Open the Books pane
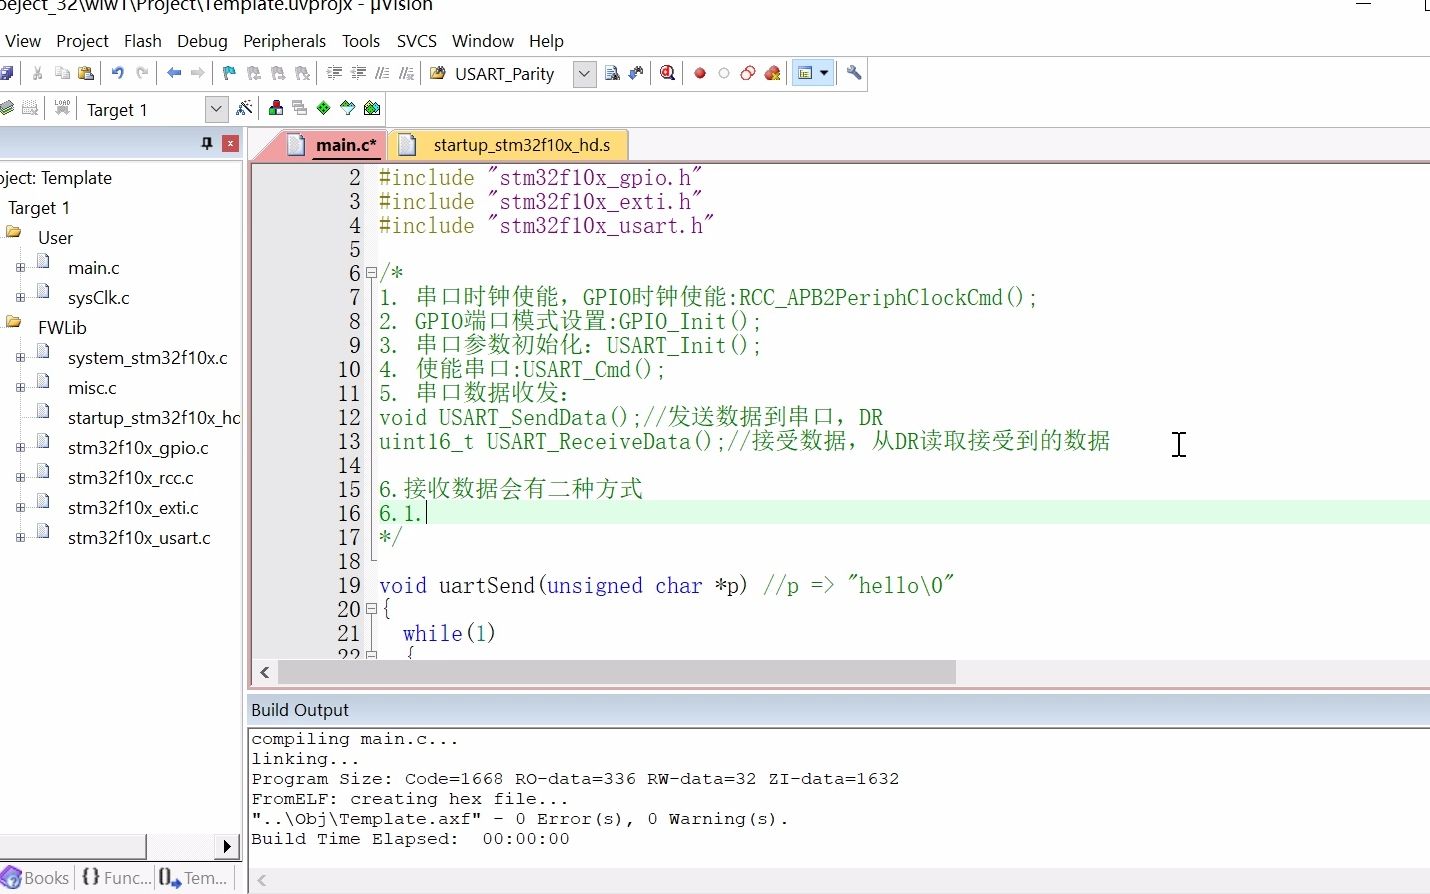This screenshot has height=894, width=1430. tap(35, 878)
